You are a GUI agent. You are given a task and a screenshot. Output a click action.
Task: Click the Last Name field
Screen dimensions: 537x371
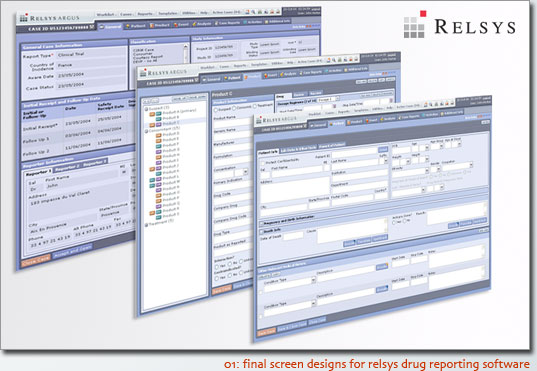pyautogui.click(x=354, y=163)
